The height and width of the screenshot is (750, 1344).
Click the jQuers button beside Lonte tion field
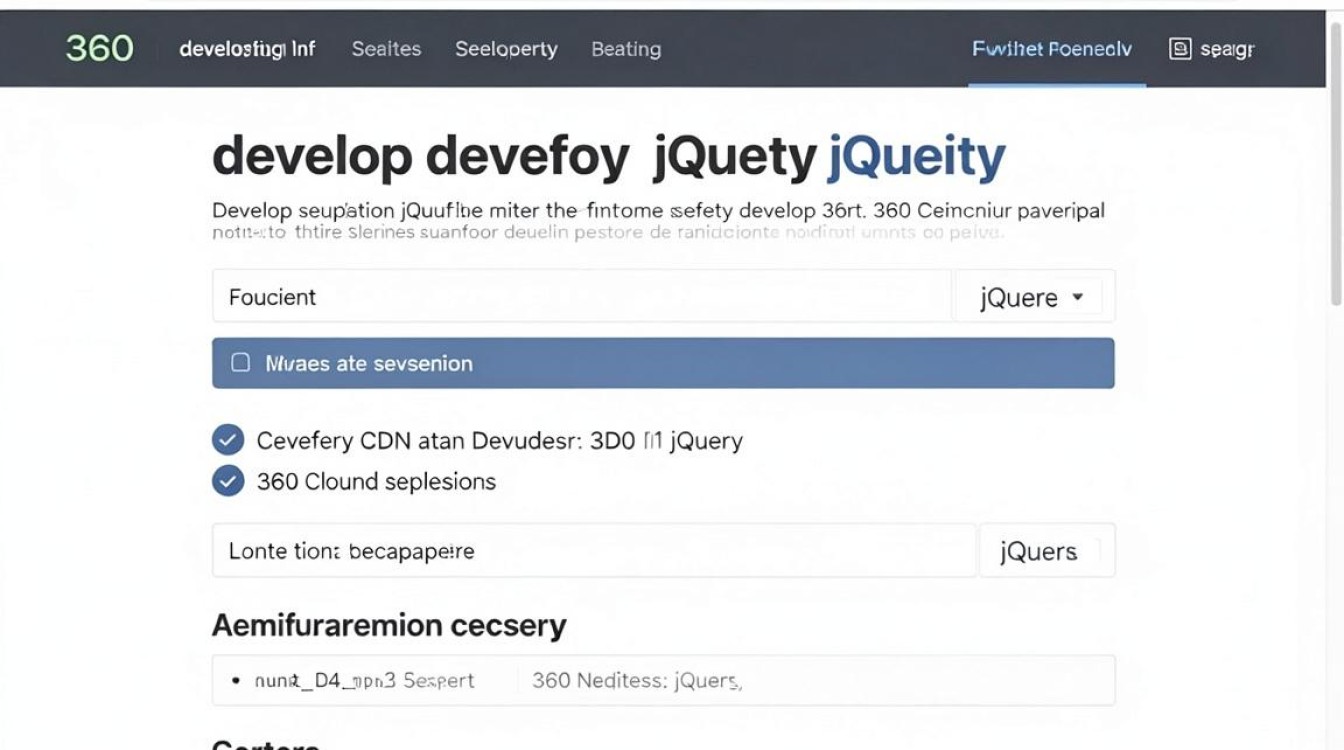pos(1046,551)
